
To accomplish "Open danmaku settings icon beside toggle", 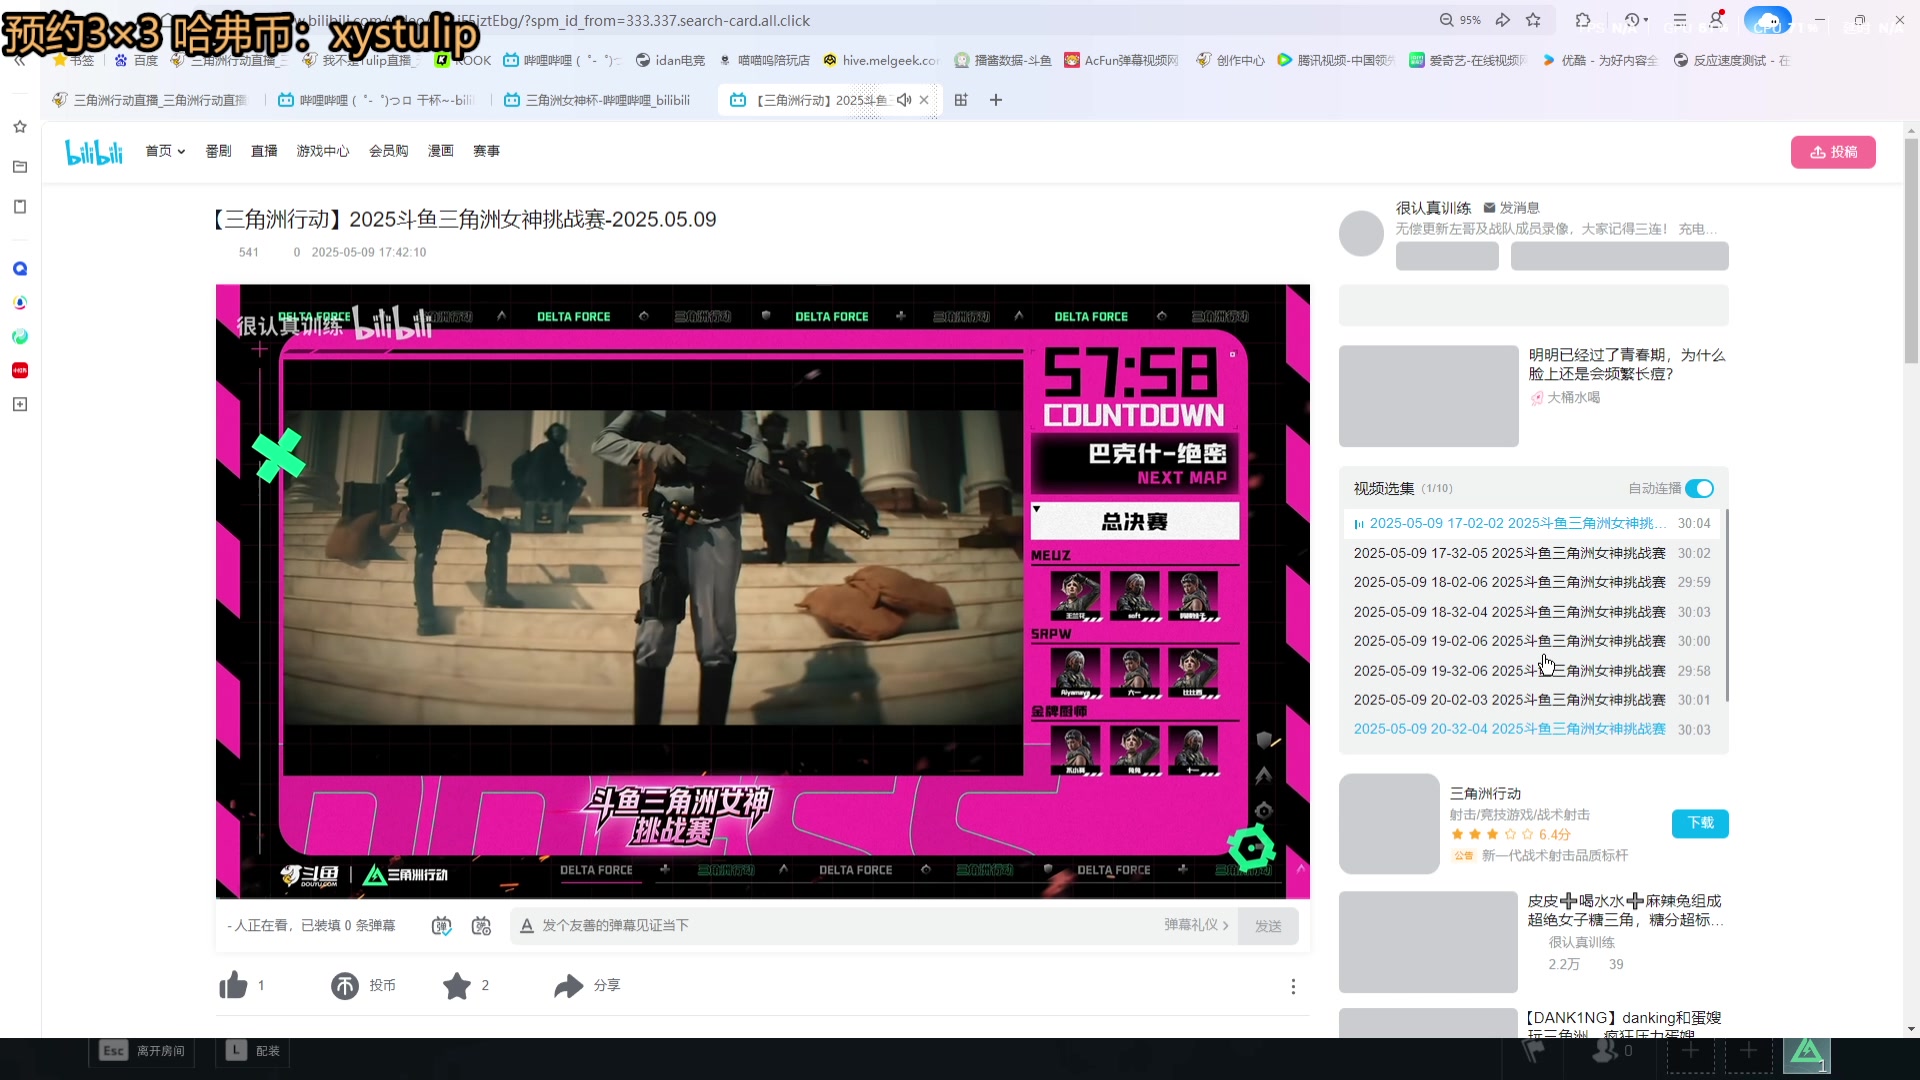I will pos(481,926).
